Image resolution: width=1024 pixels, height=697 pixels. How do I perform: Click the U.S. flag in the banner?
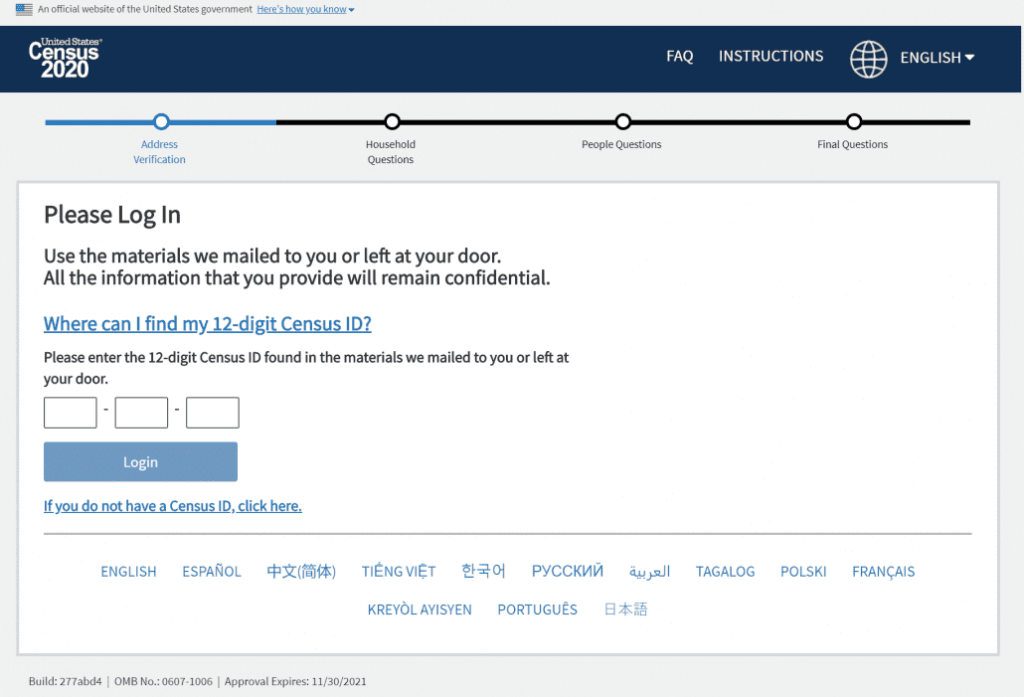coord(22,9)
